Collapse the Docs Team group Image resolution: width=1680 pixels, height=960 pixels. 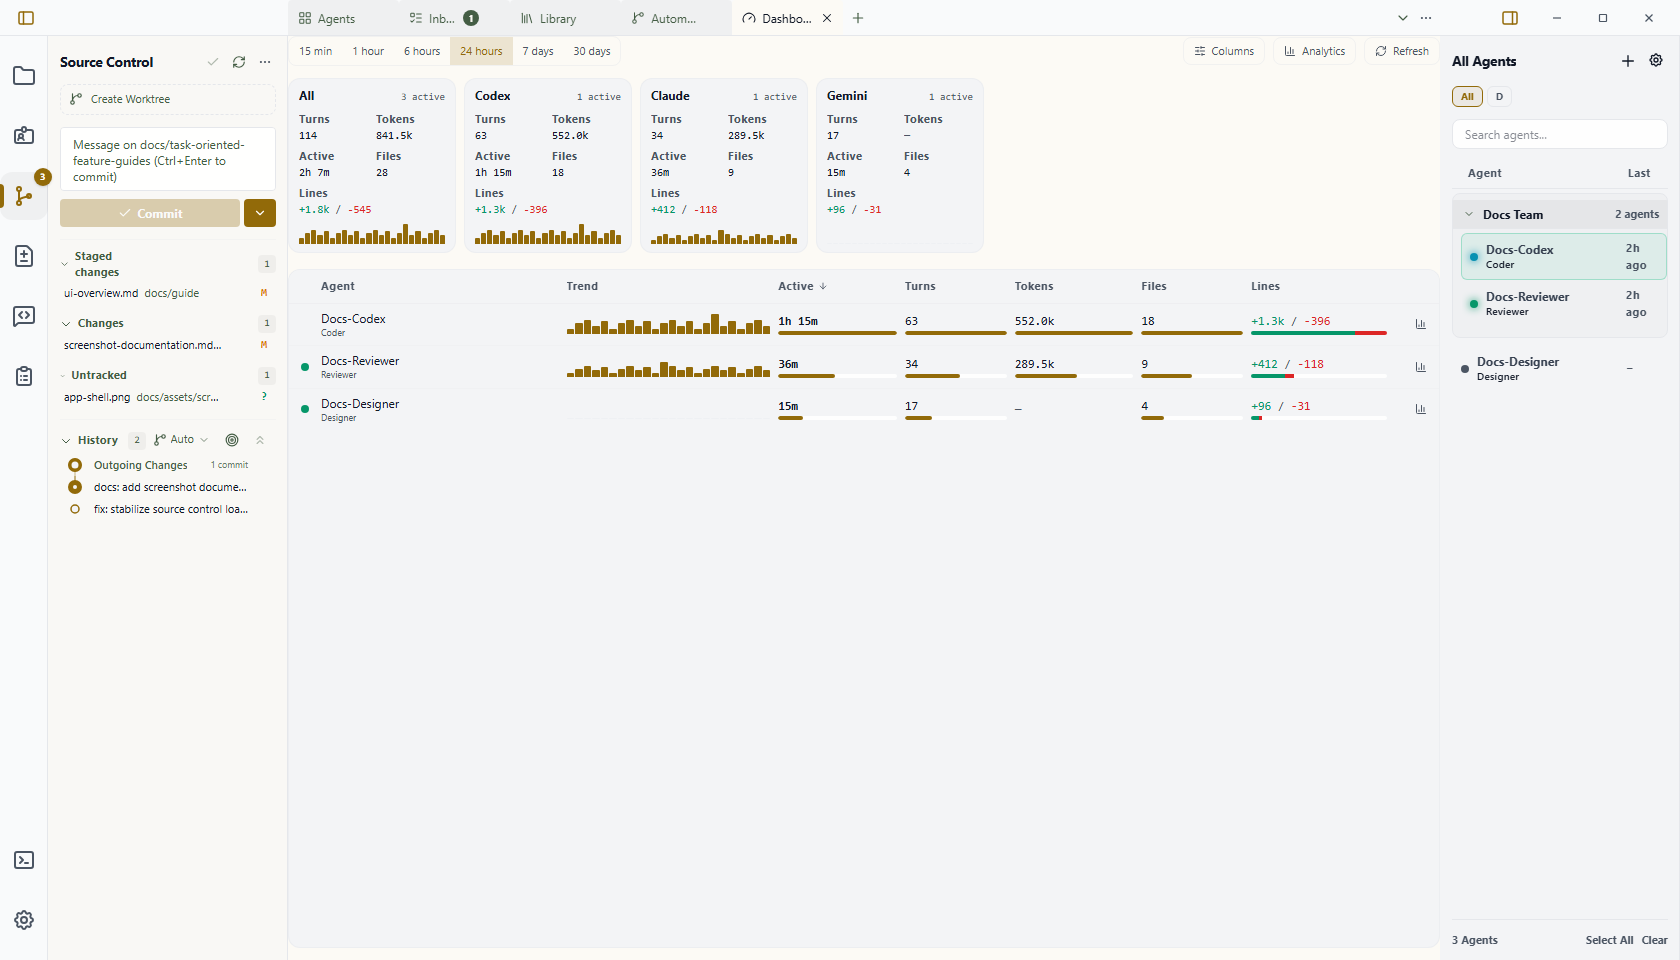pos(1469,214)
